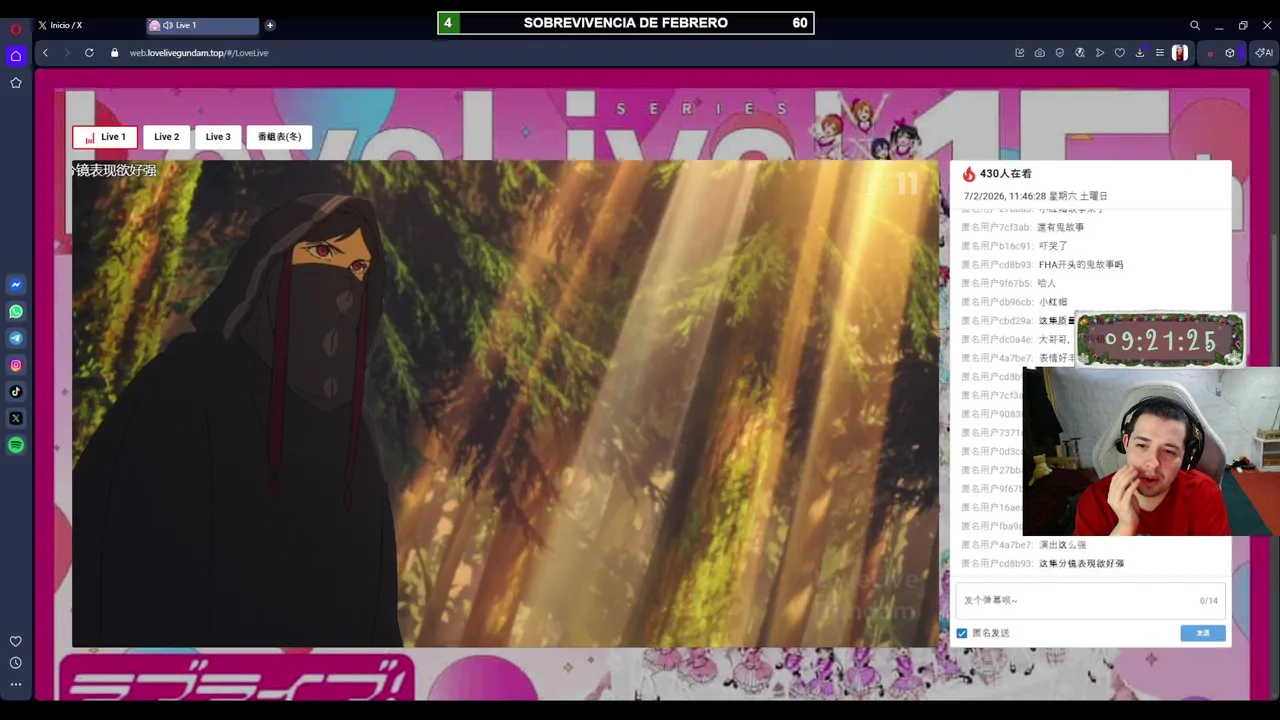Open Spotify player in sidebar
This screenshot has width=1280, height=720.
pyautogui.click(x=16, y=445)
